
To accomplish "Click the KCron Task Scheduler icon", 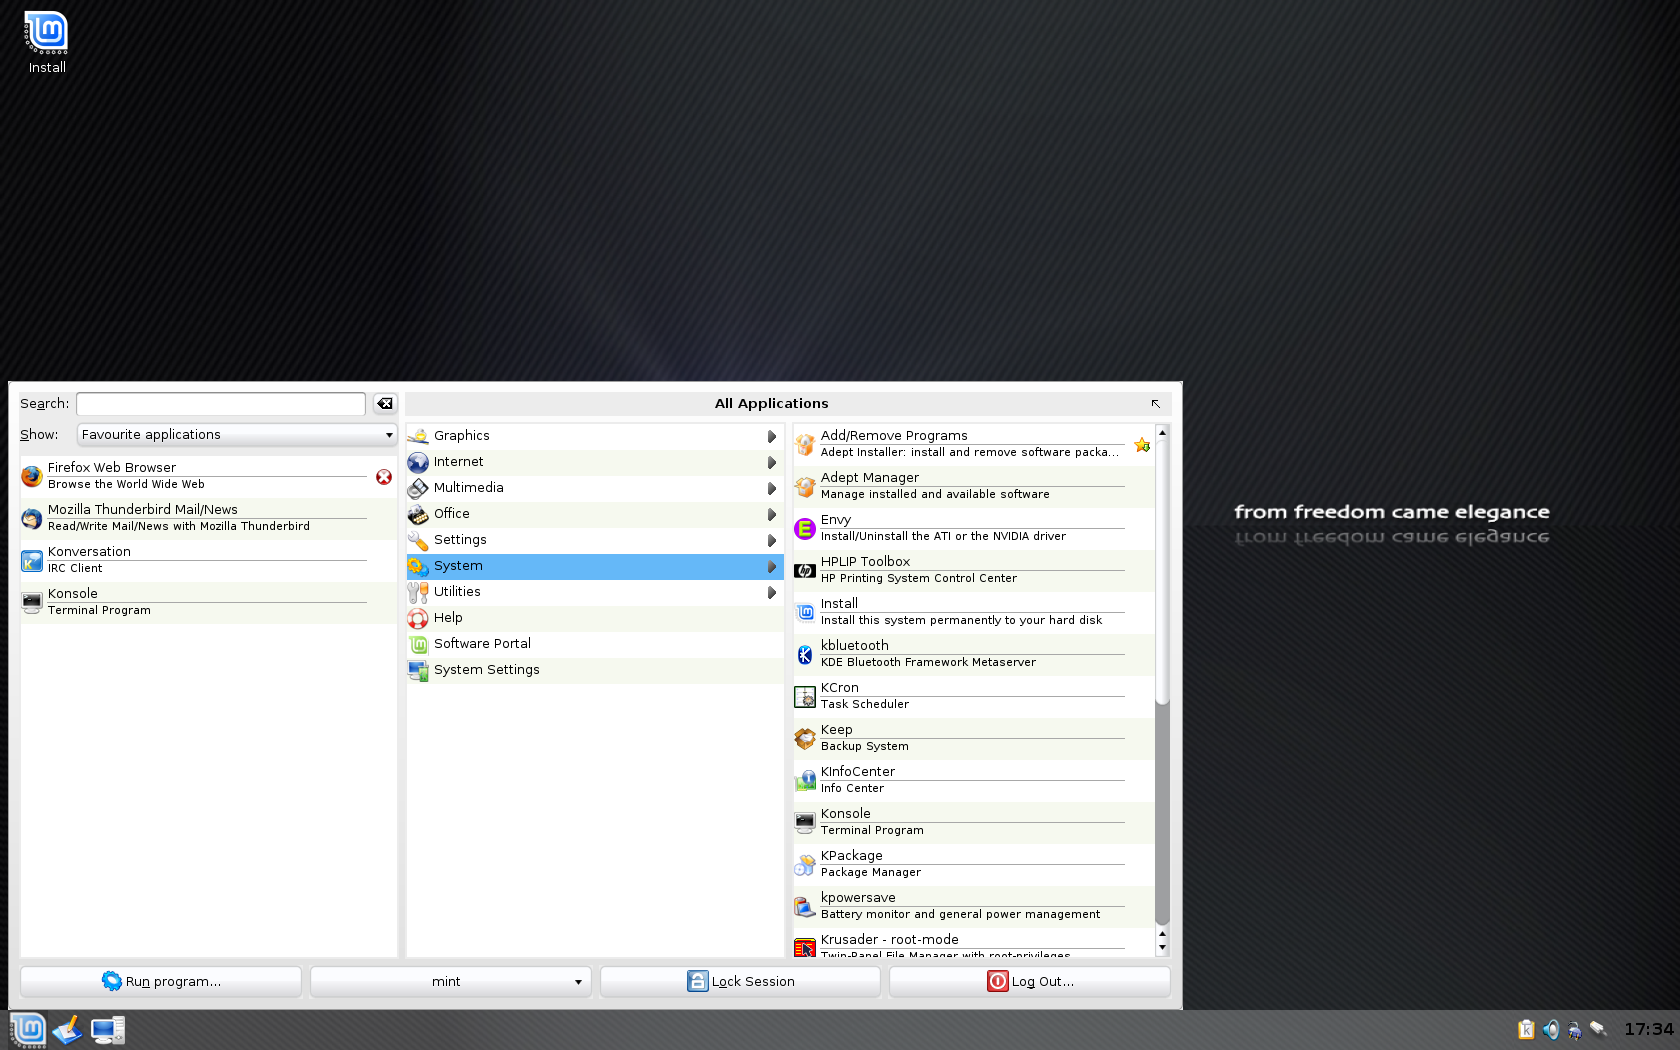I will [x=805, y=696].
